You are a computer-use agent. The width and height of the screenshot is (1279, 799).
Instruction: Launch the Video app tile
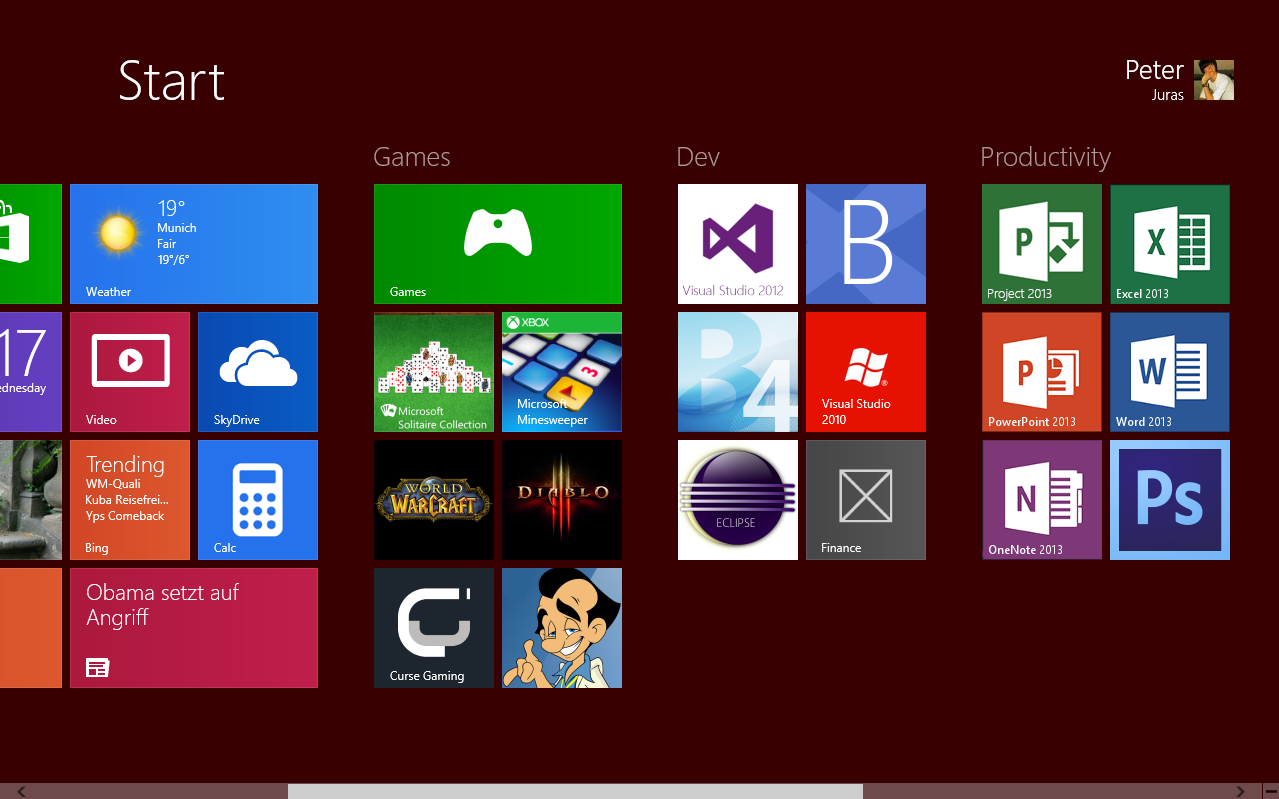[130, 372]
